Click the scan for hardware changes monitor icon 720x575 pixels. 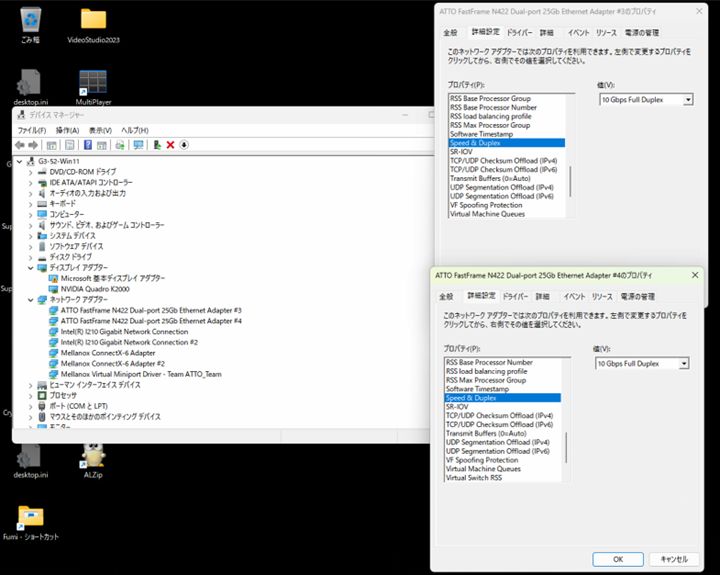coord(137,145)
